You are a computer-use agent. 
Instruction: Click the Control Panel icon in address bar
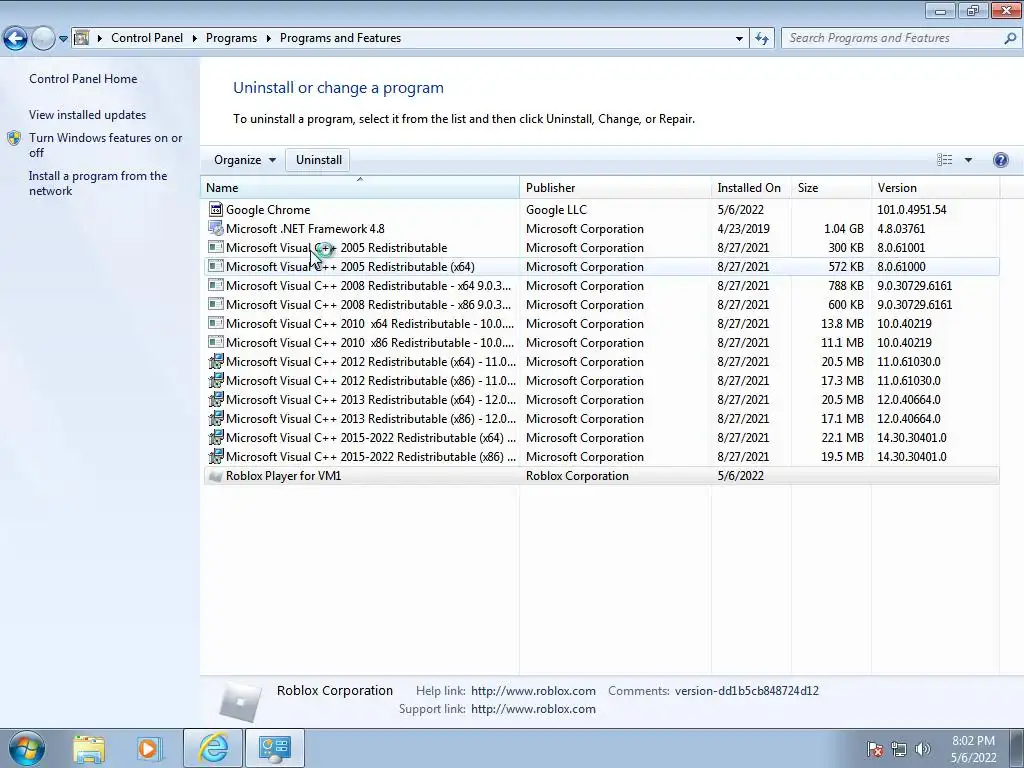click(x=81, y=38)
